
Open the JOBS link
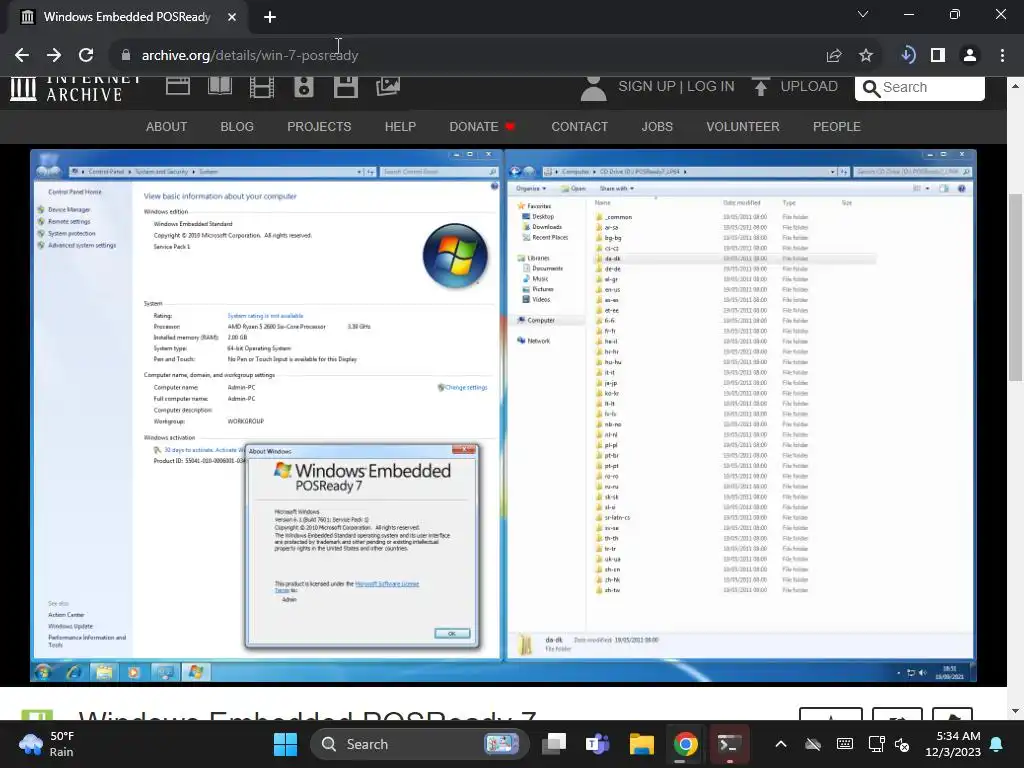click(x=657, y=127)
